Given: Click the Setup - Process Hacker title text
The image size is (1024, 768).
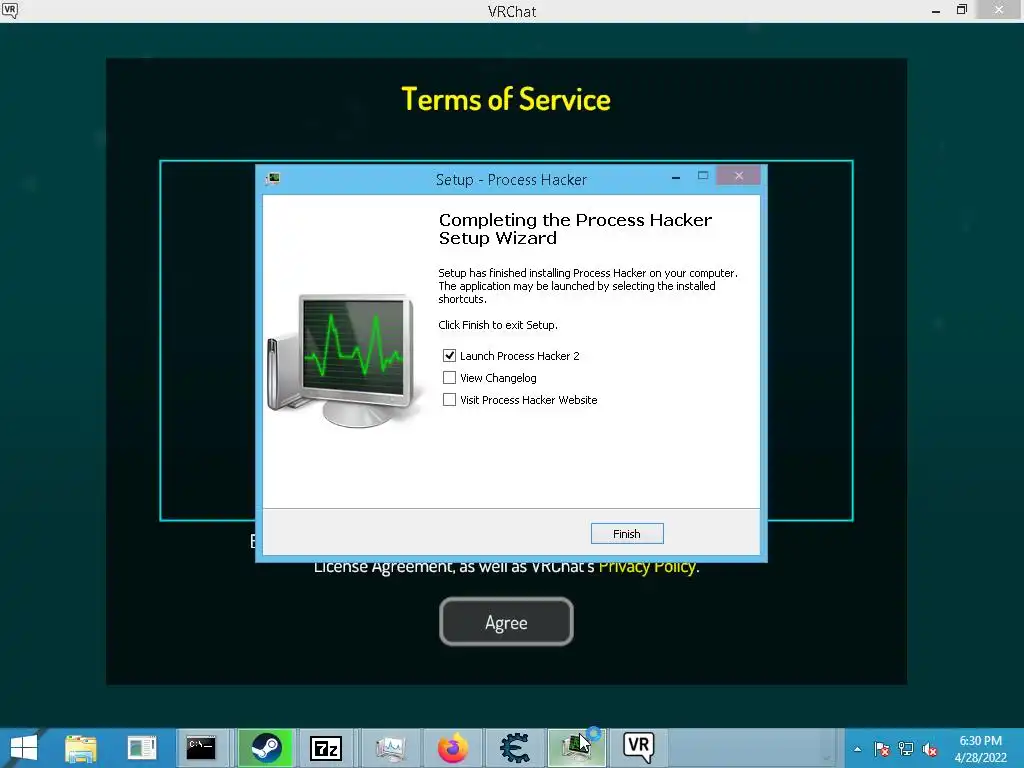Looking at the screenshot, I should (x=511, y=180).
